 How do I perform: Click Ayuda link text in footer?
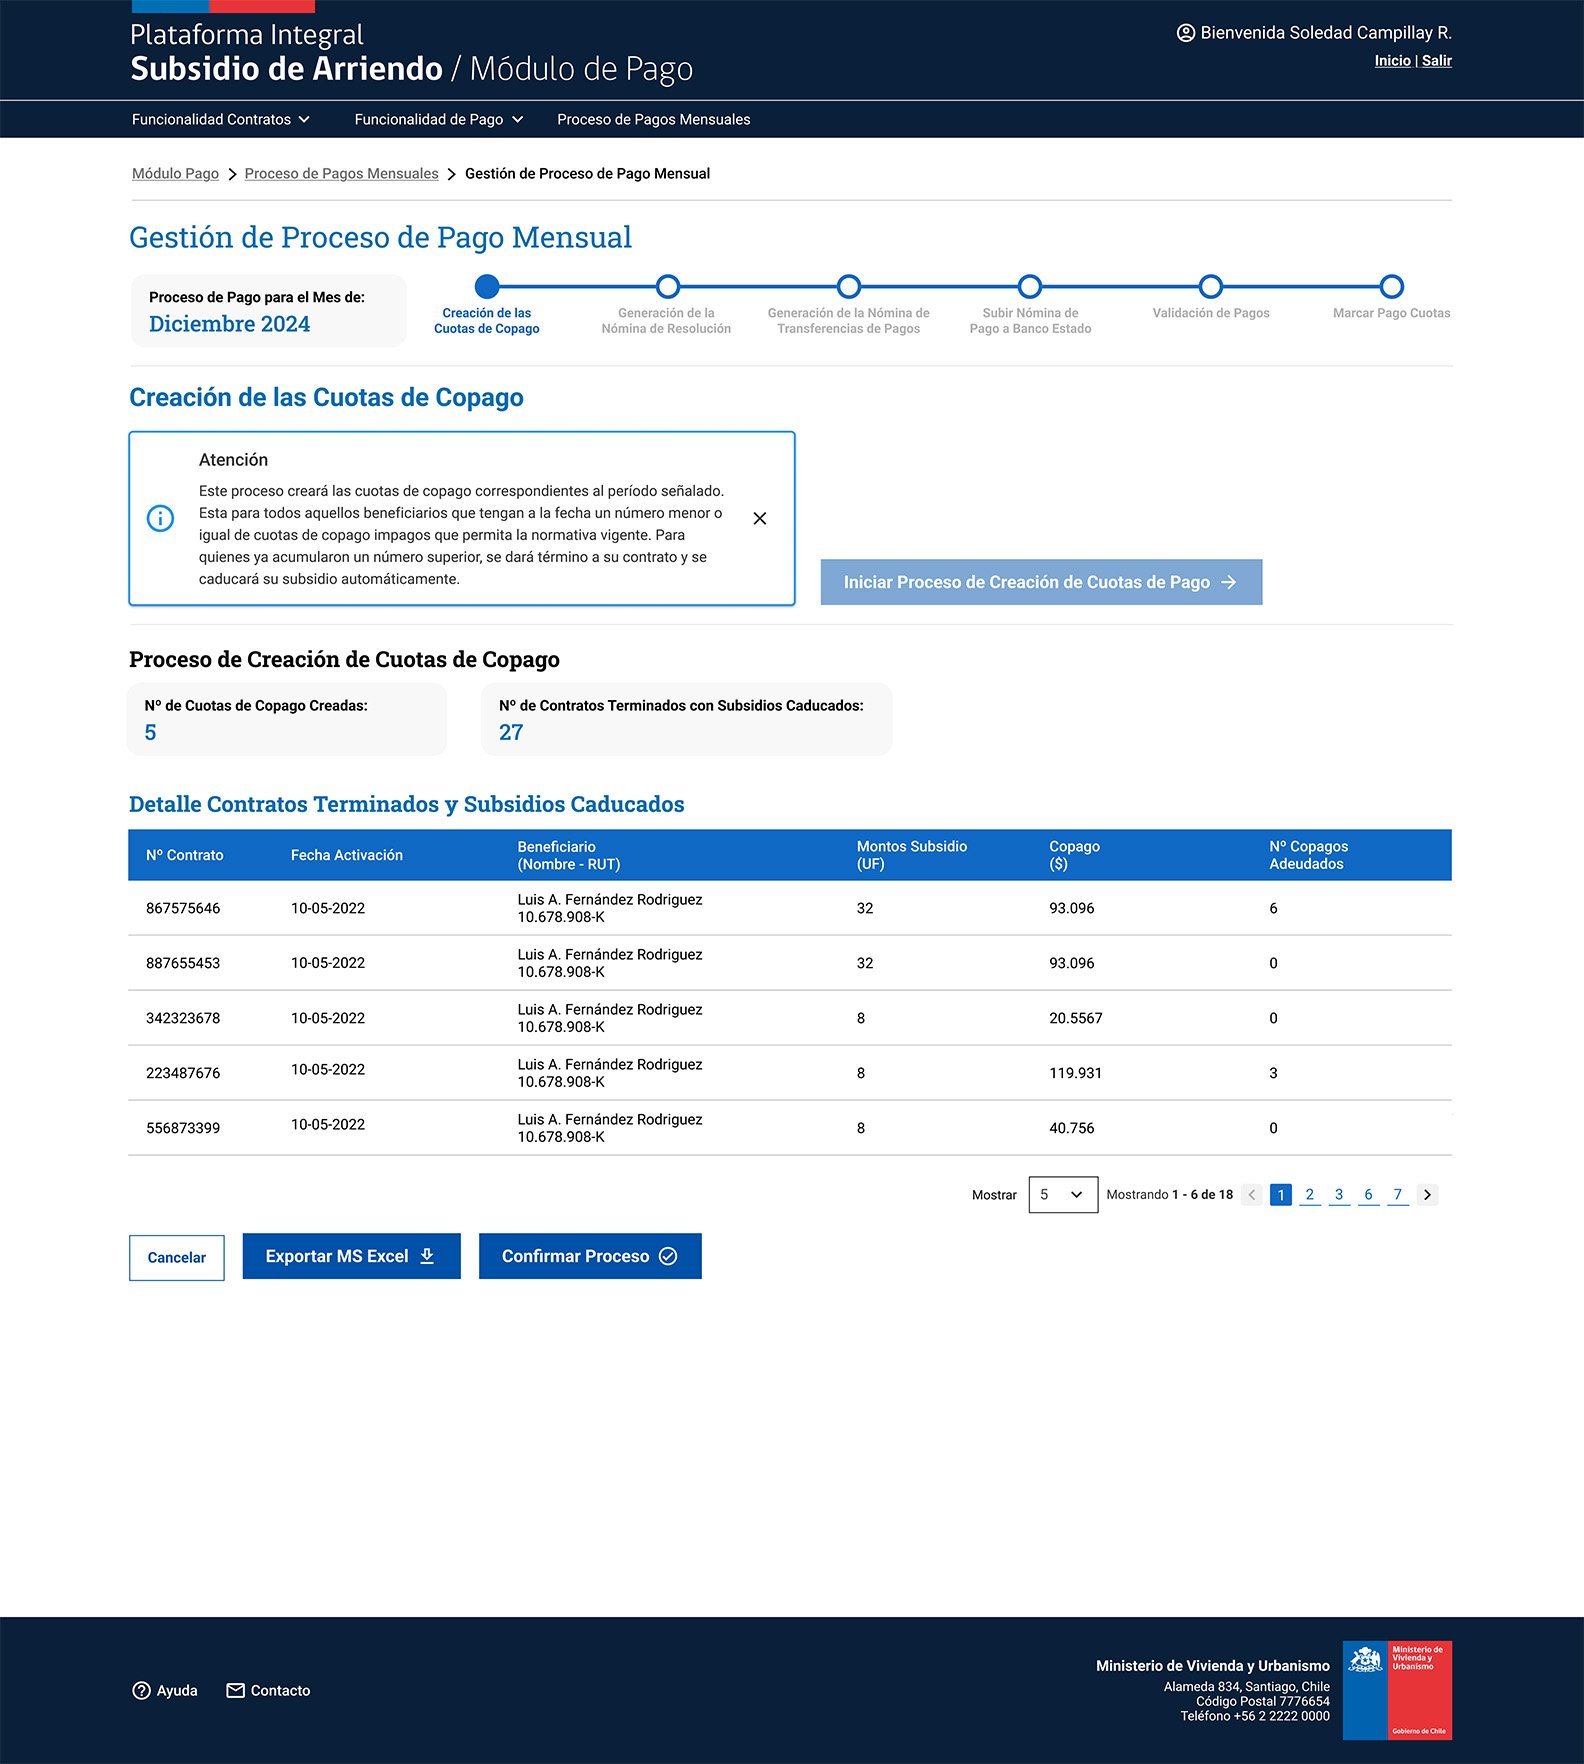point(177,1691)
